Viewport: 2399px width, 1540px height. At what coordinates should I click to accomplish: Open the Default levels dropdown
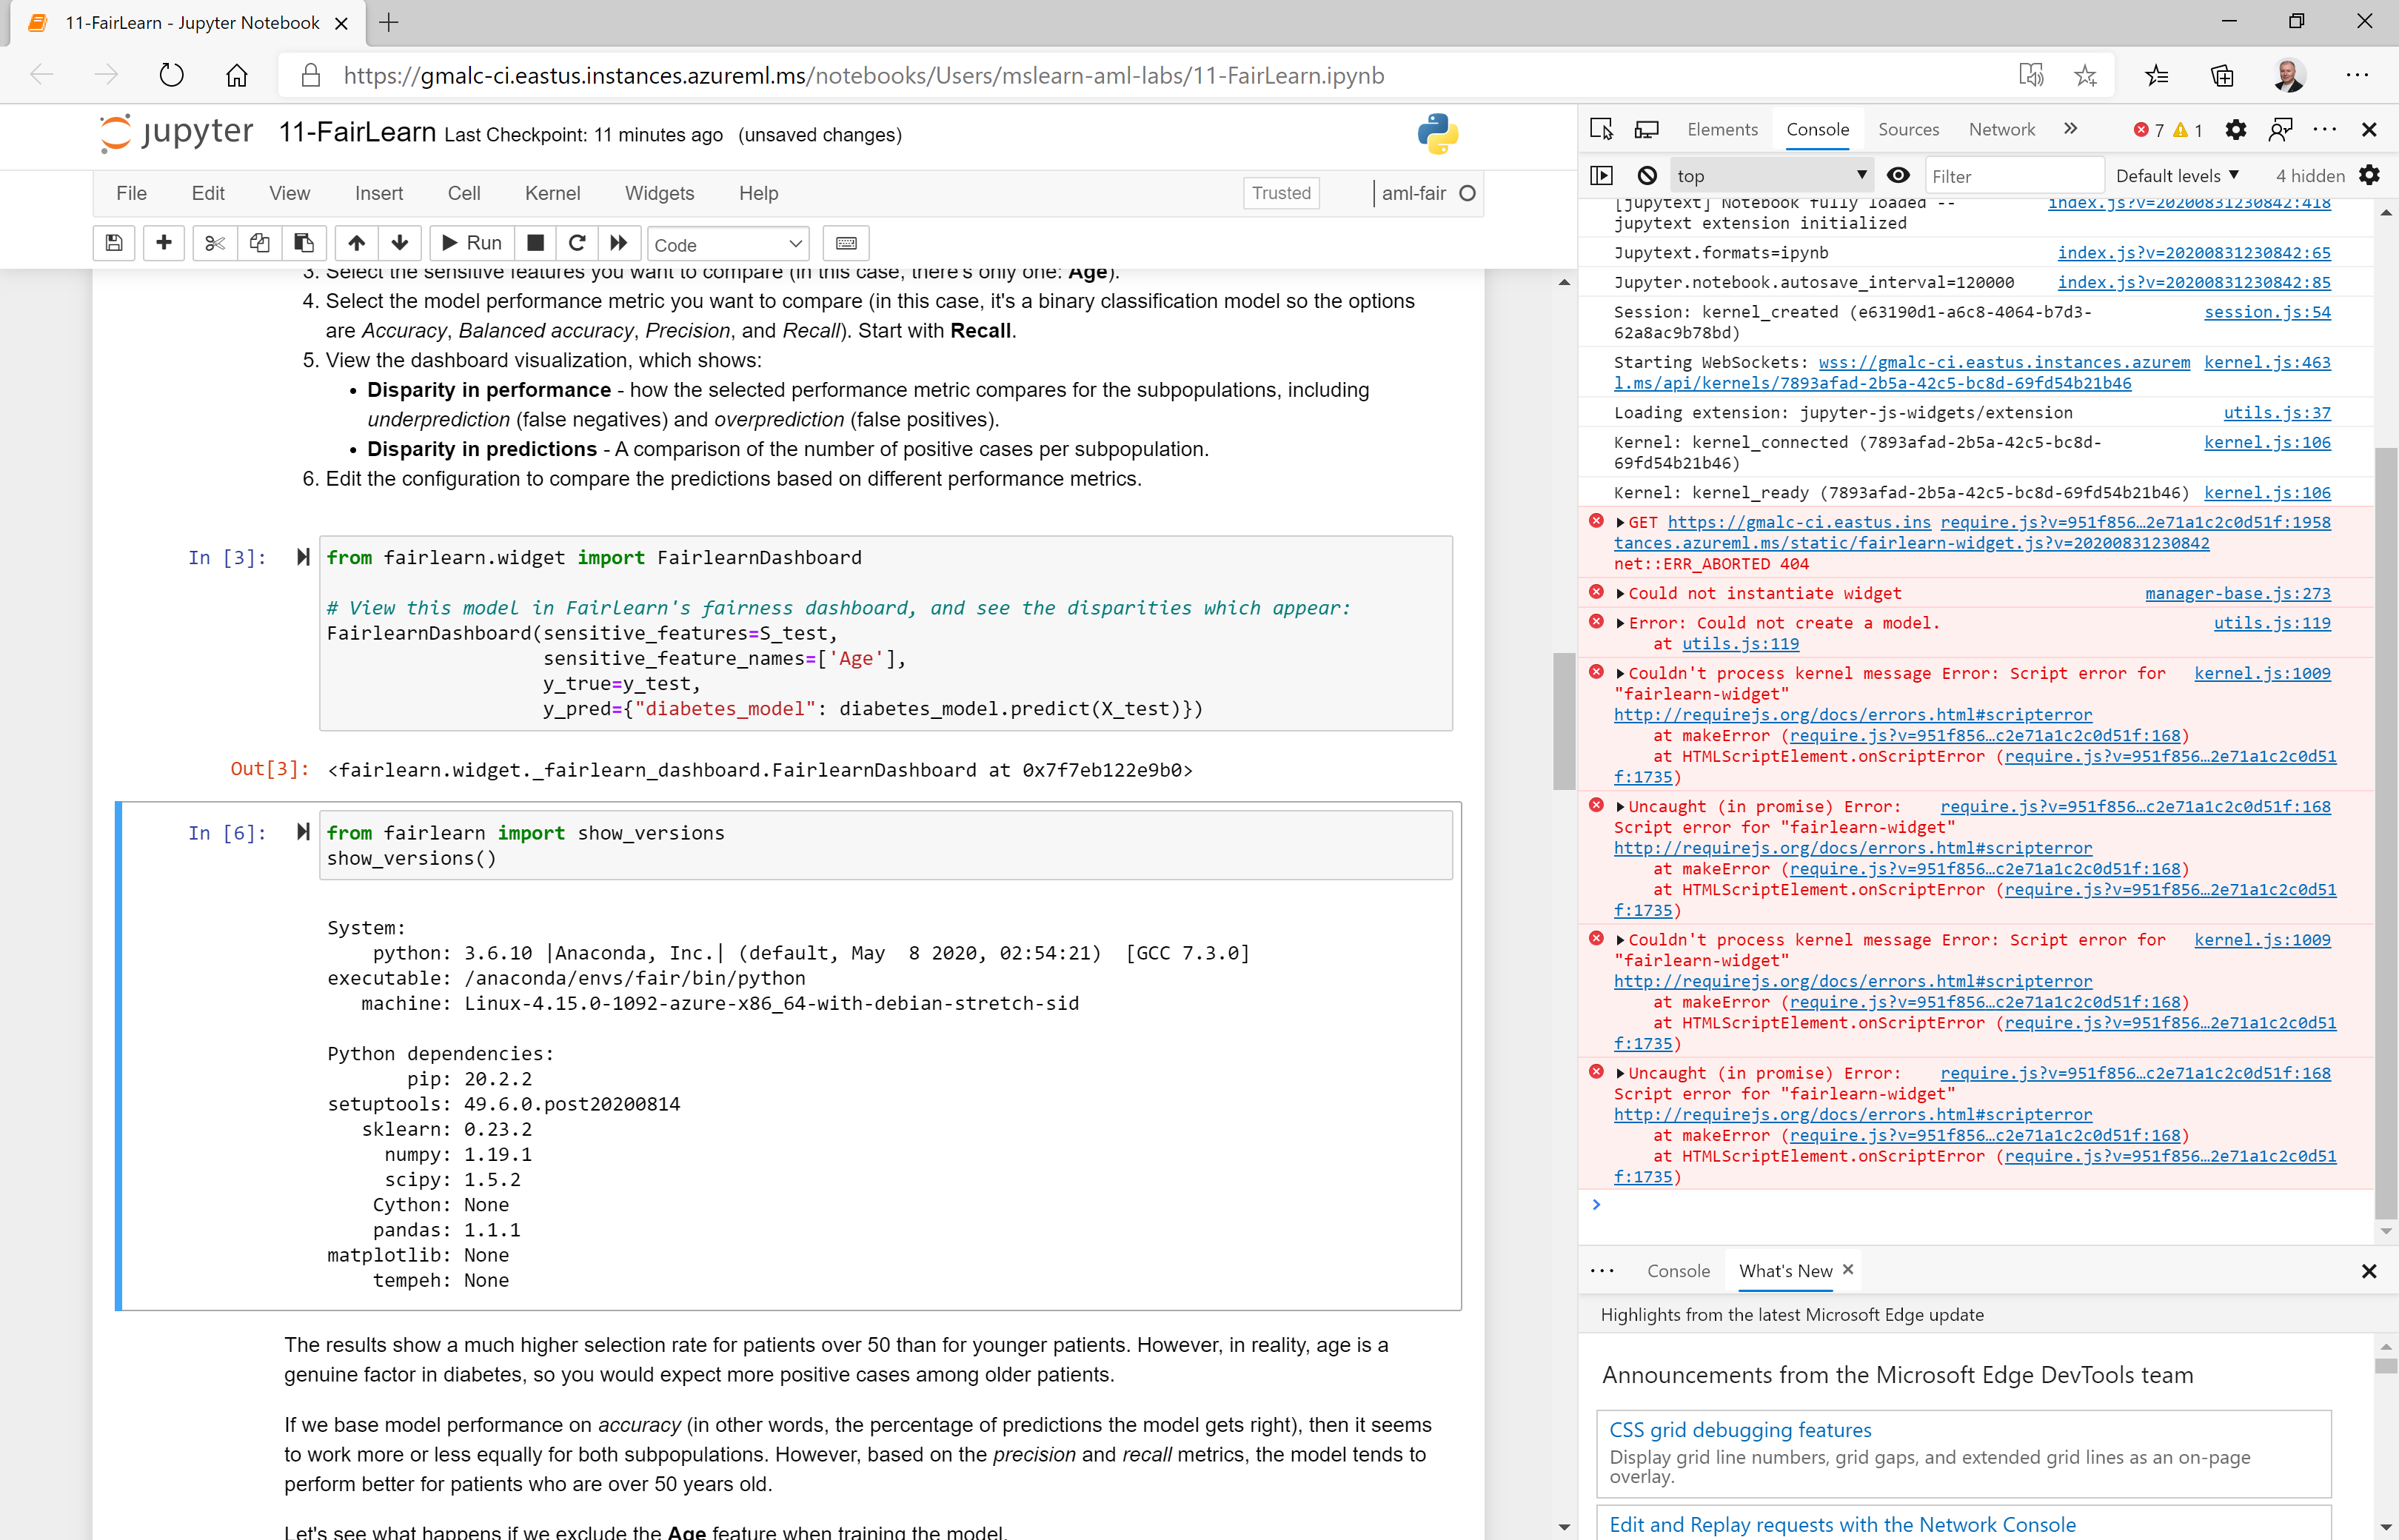coord(2177,174)
